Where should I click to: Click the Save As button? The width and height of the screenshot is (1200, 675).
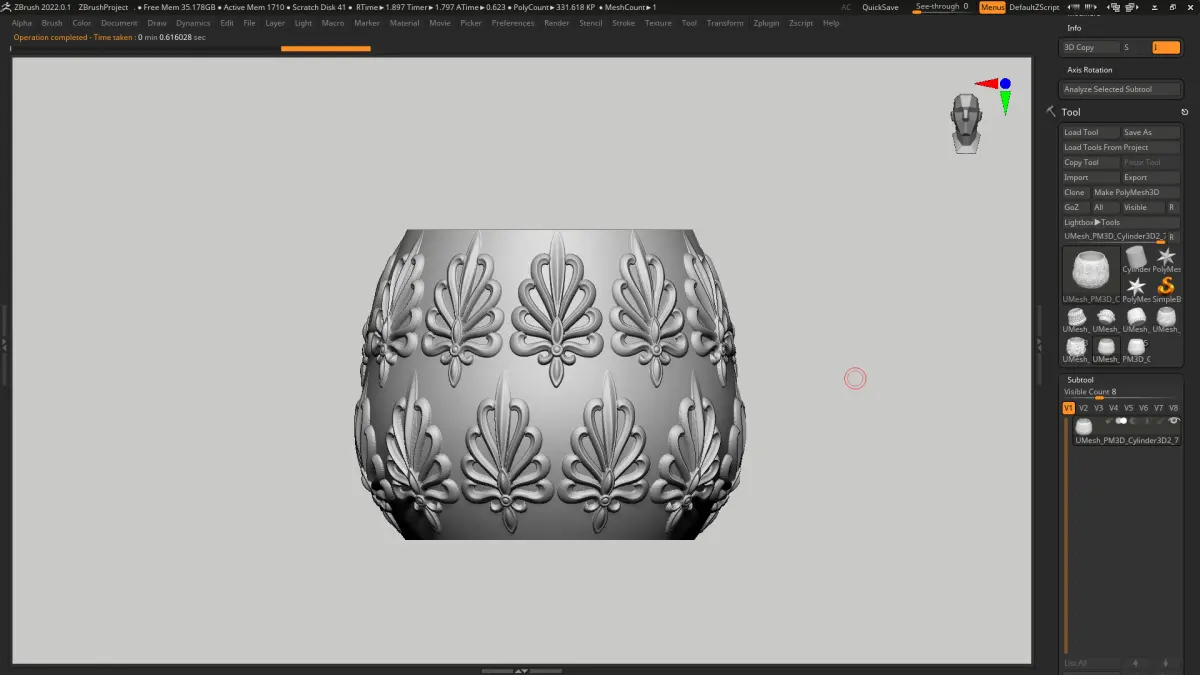[x=1151, y=132]
